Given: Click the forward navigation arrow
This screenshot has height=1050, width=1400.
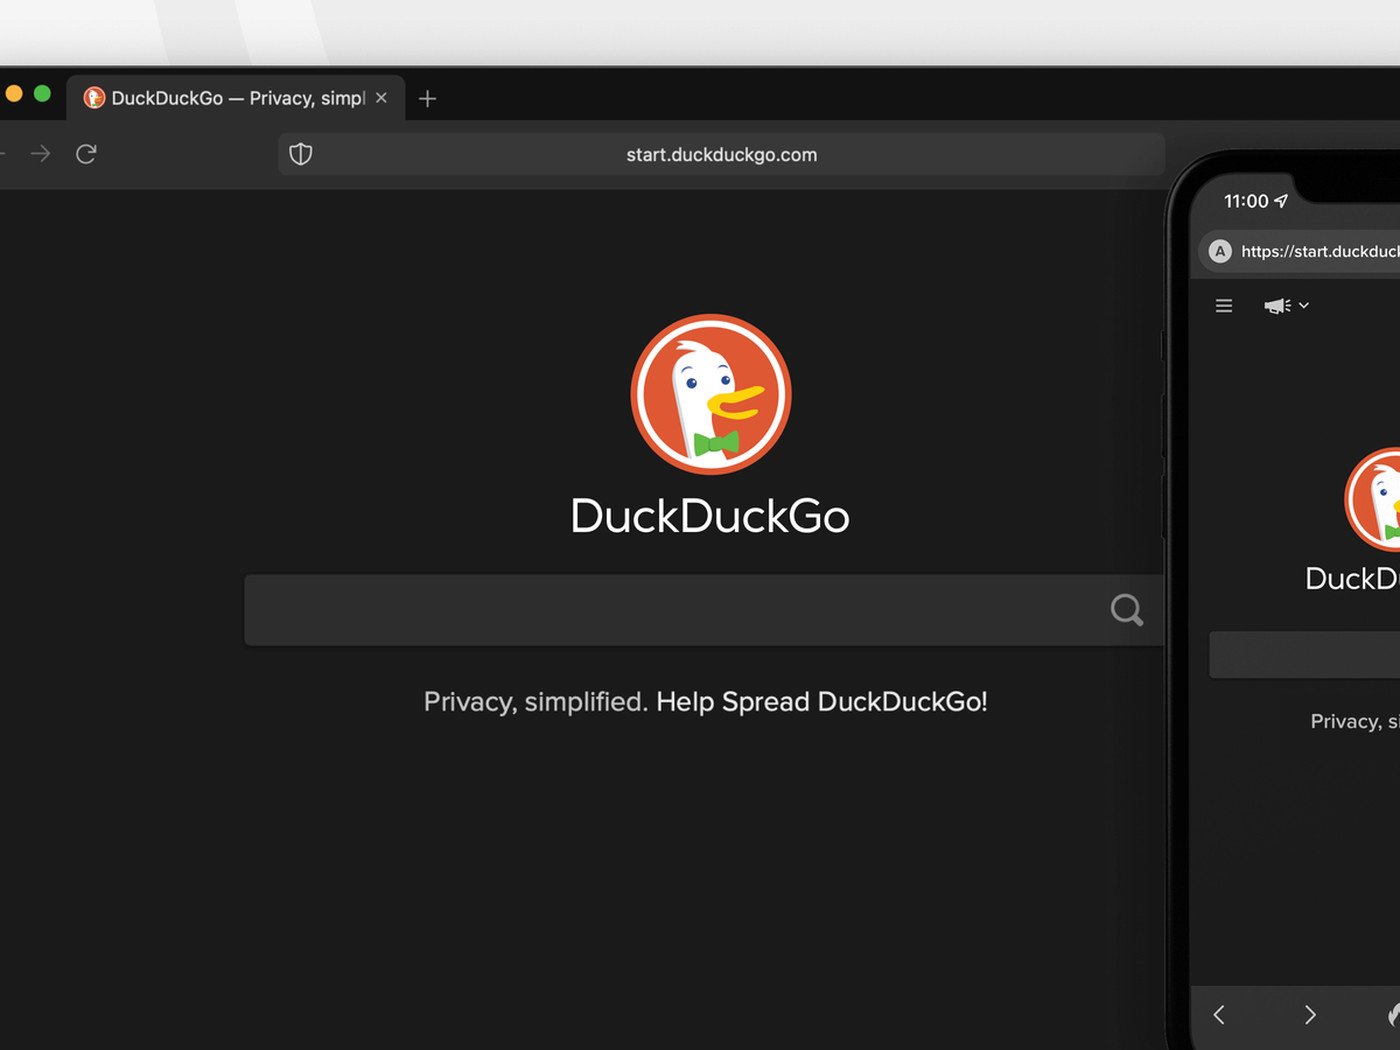Looking at the screenshot, I should tap(39, 154).
